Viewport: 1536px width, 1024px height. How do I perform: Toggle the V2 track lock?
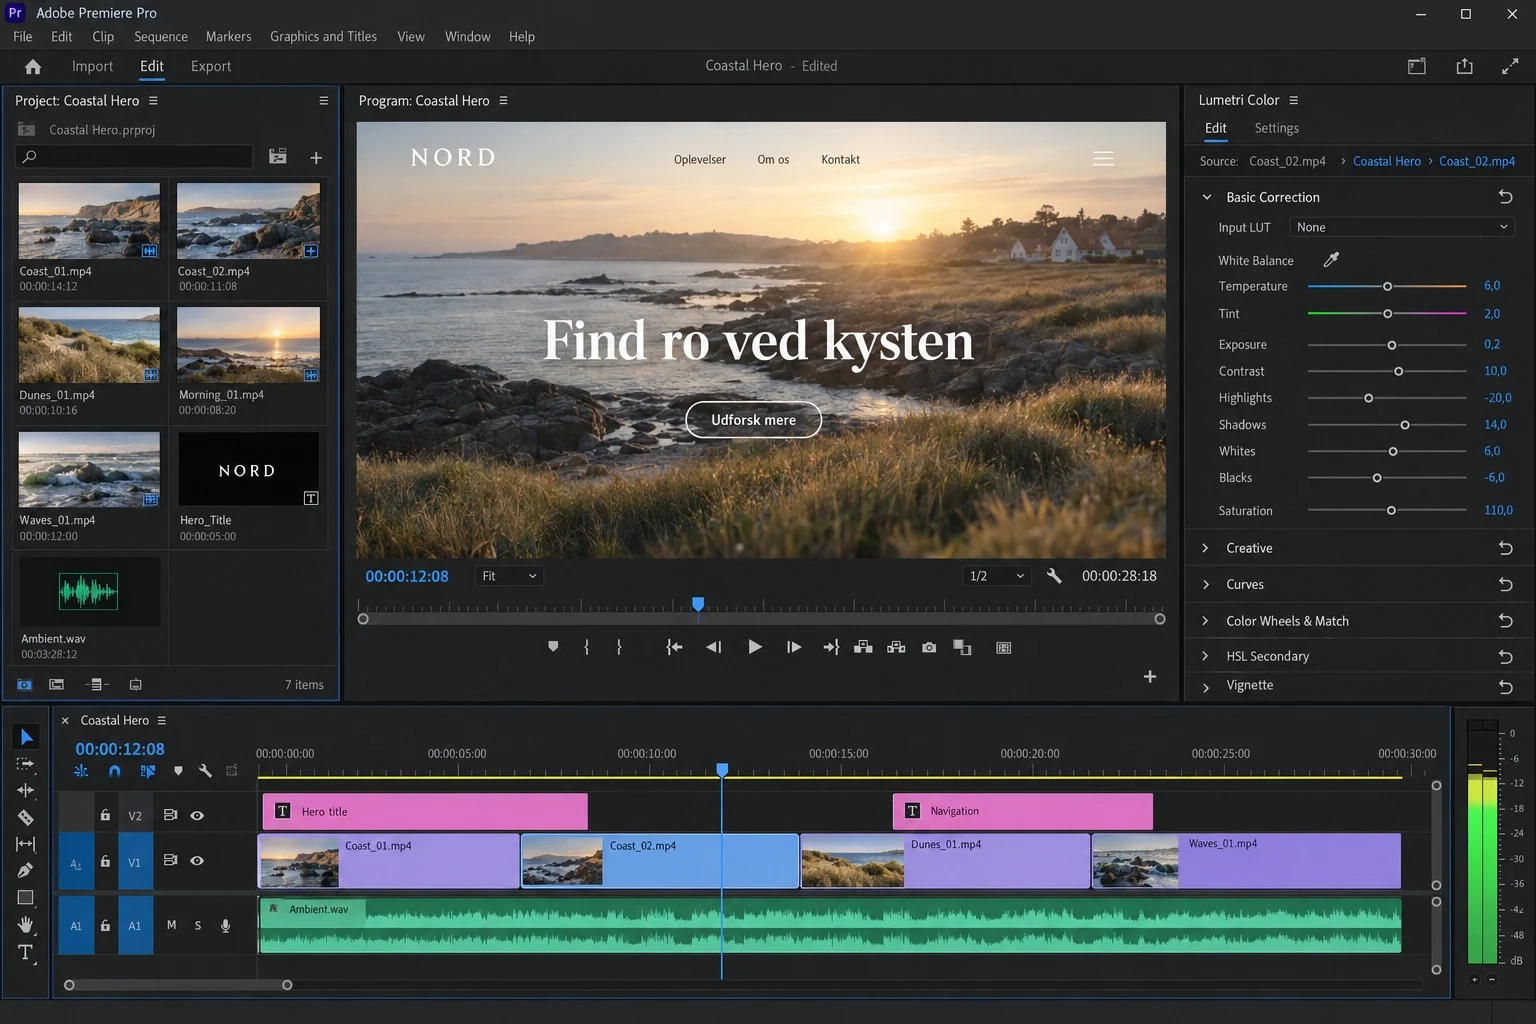click(x=105, y=815)
